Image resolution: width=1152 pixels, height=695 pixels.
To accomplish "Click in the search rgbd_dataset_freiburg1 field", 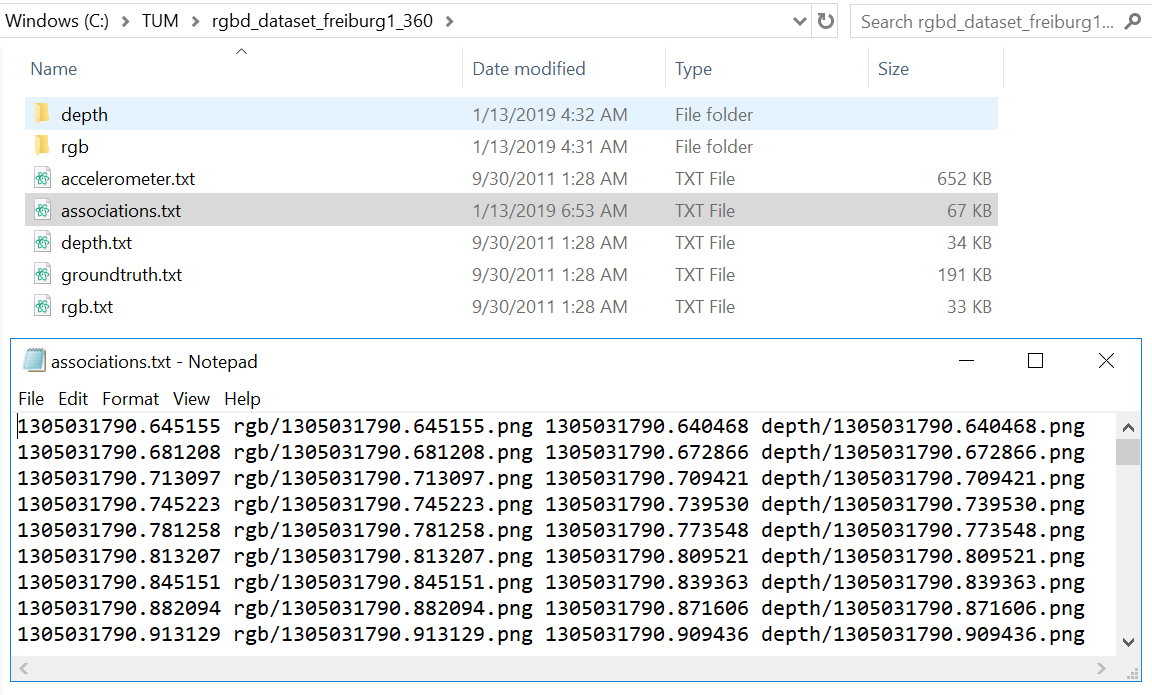I will [x=985, y=21].
